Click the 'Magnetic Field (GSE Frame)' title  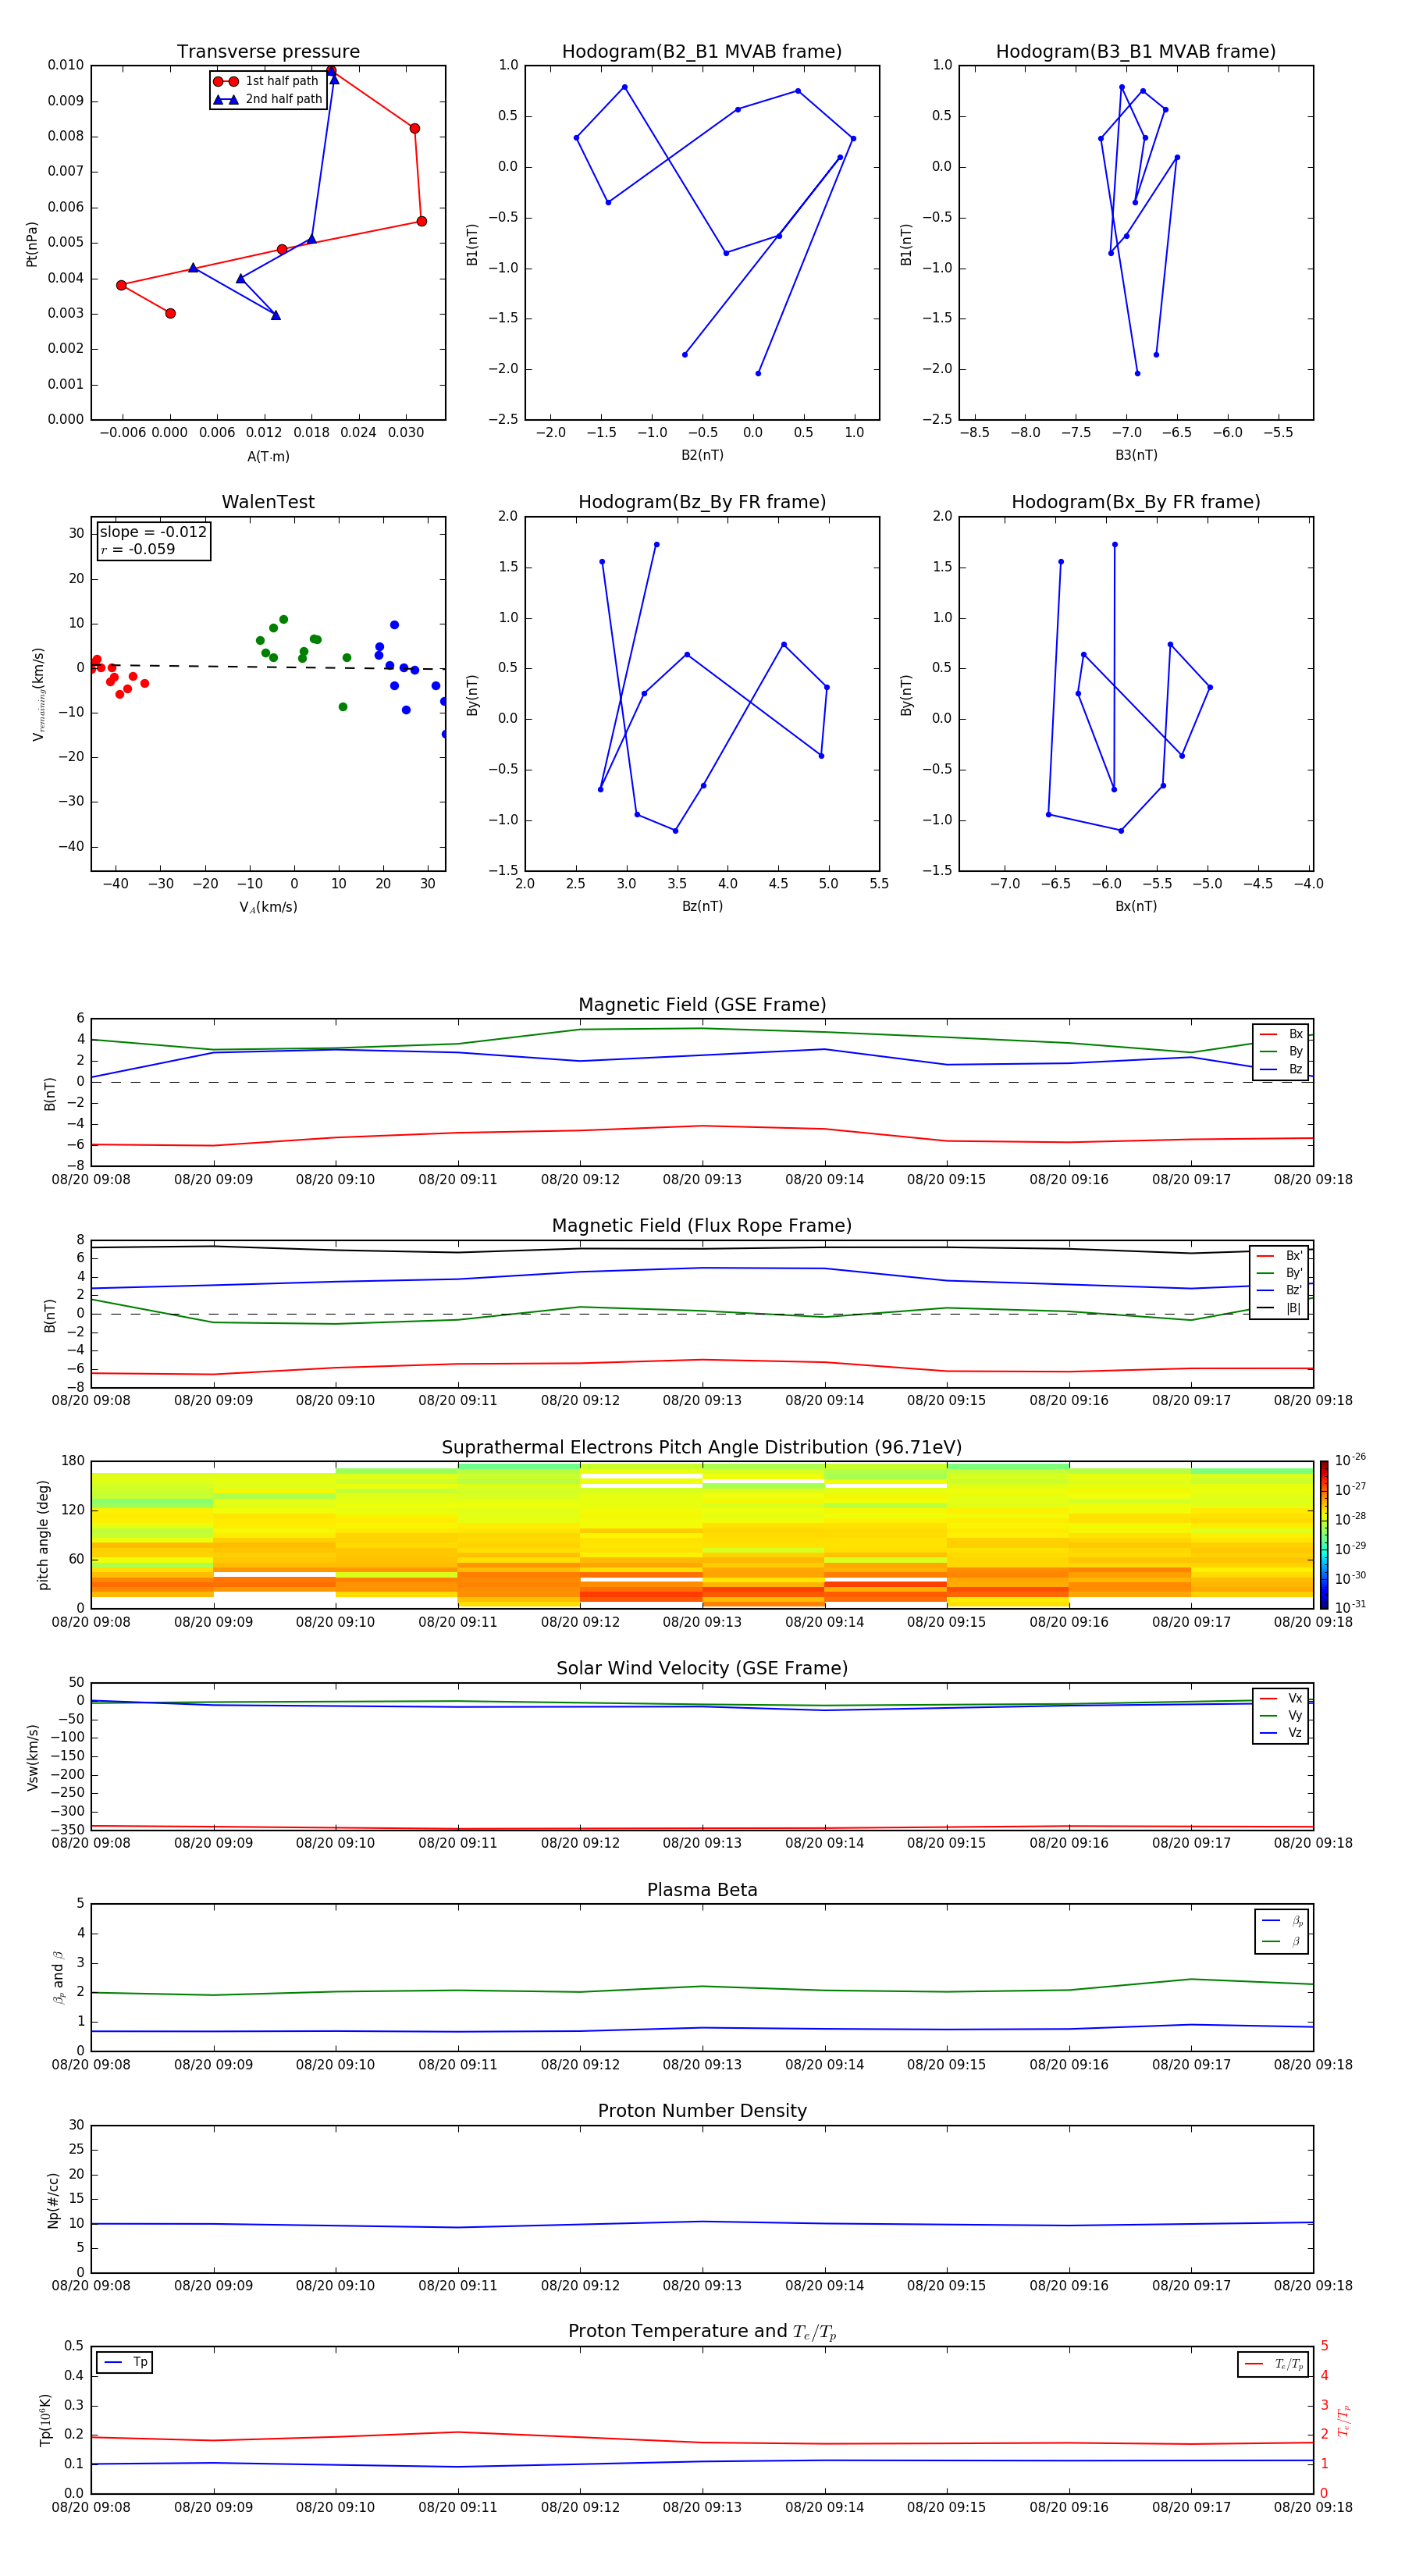tap(702, 1005)
